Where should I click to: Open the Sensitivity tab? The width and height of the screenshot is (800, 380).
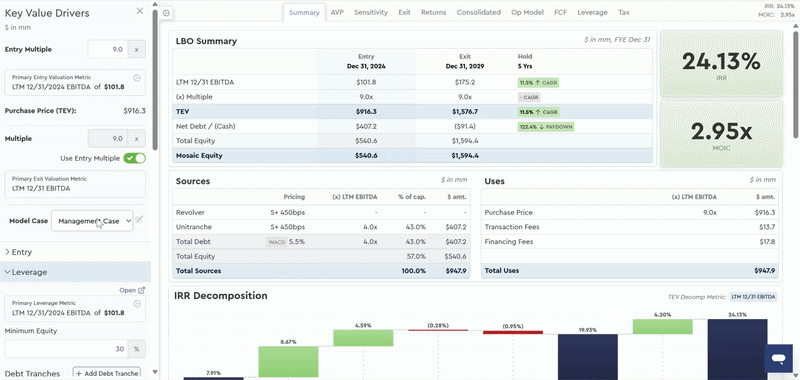pos(371,12)
